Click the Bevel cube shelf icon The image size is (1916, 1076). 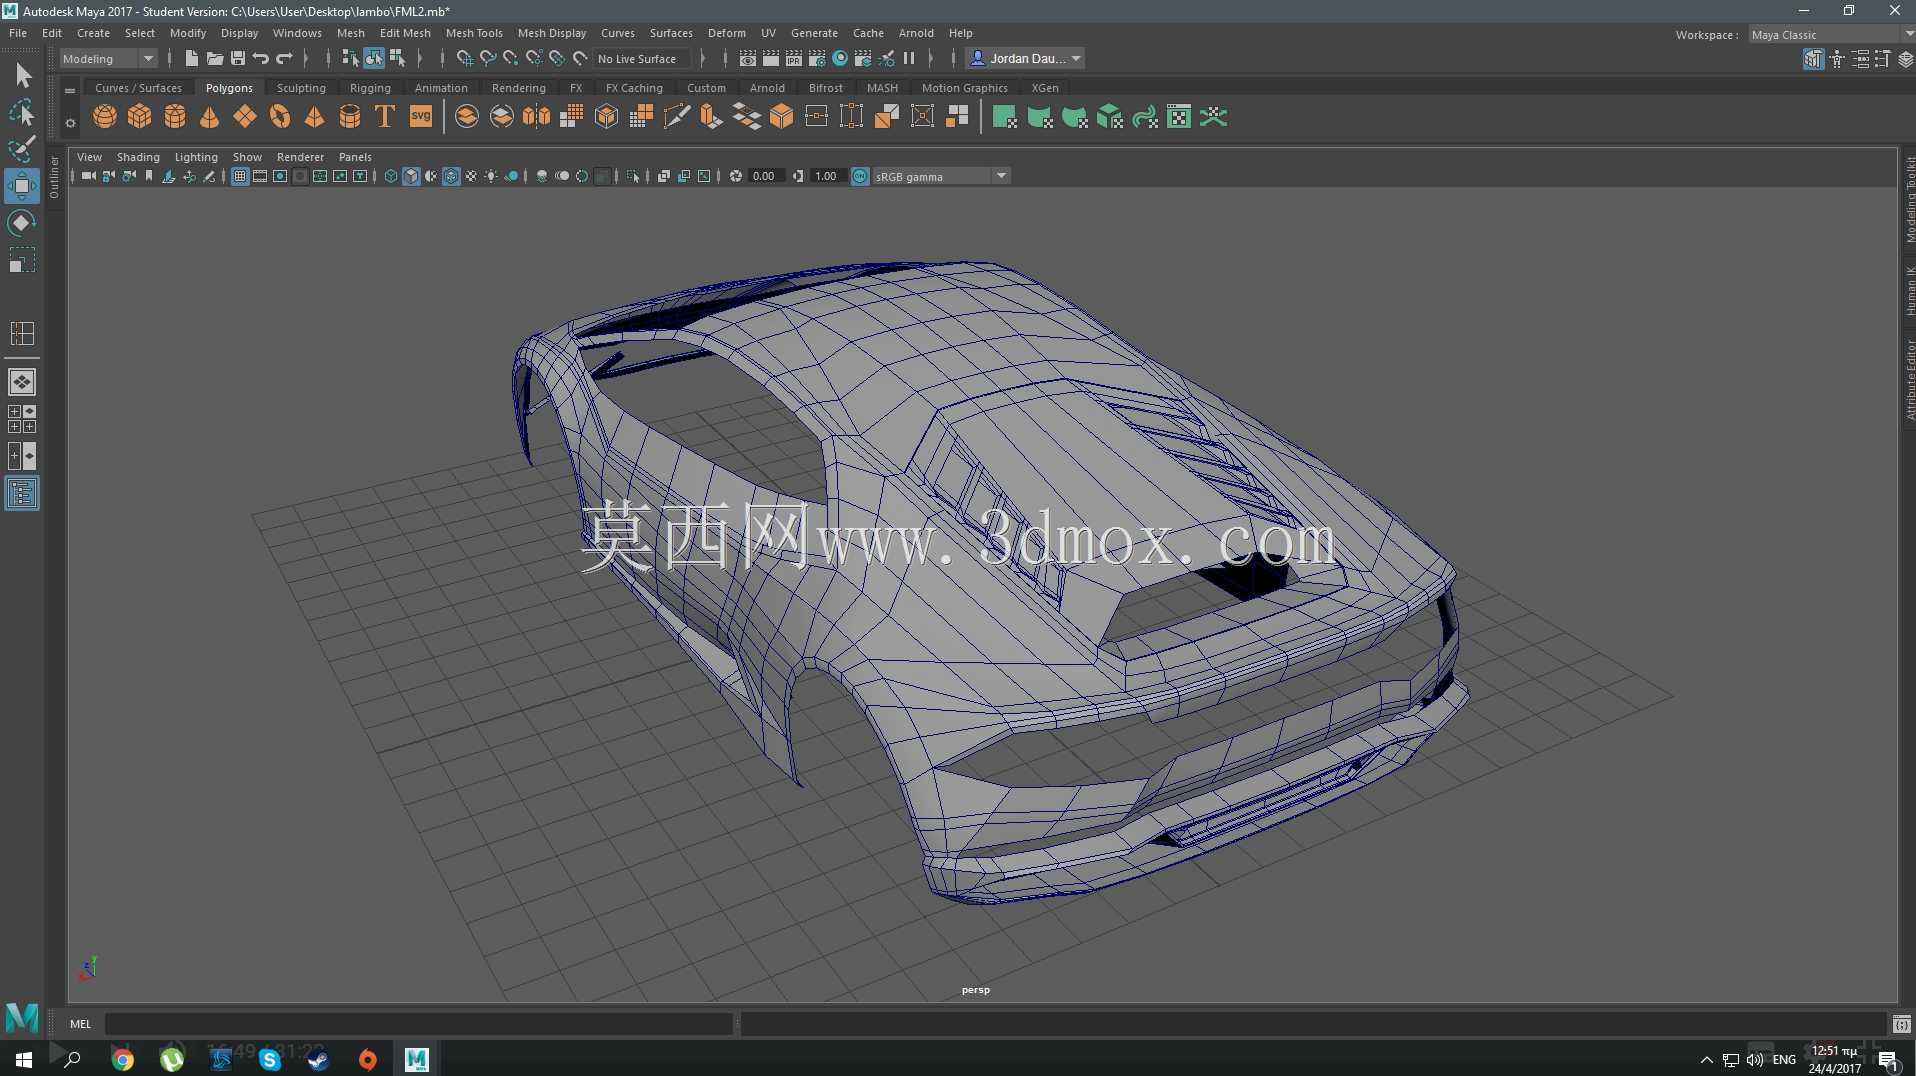(782, 117)
